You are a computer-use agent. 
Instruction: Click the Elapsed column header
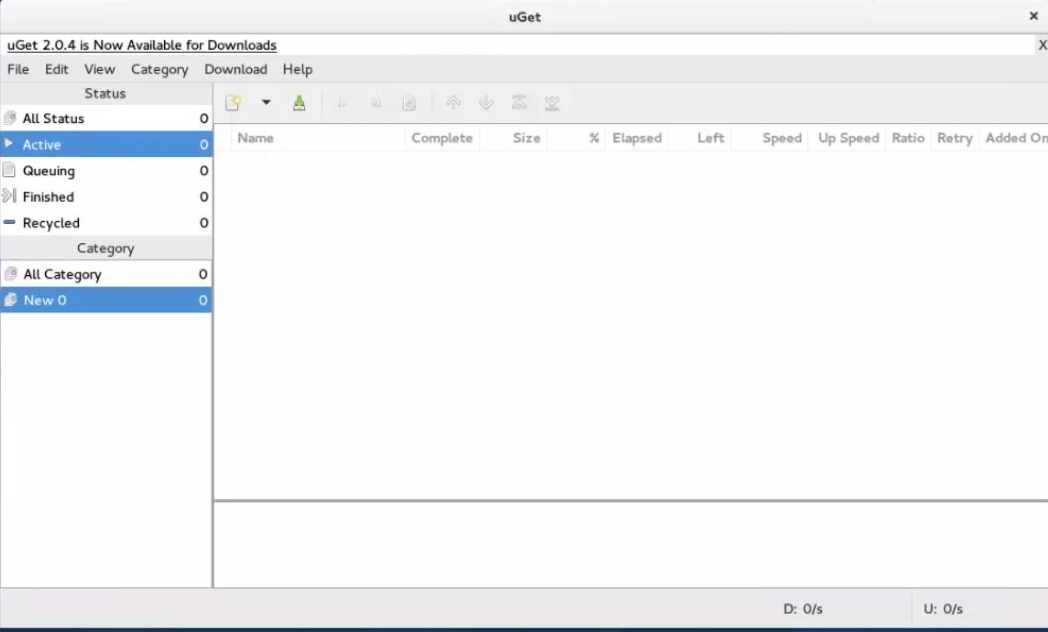point(637,138)
